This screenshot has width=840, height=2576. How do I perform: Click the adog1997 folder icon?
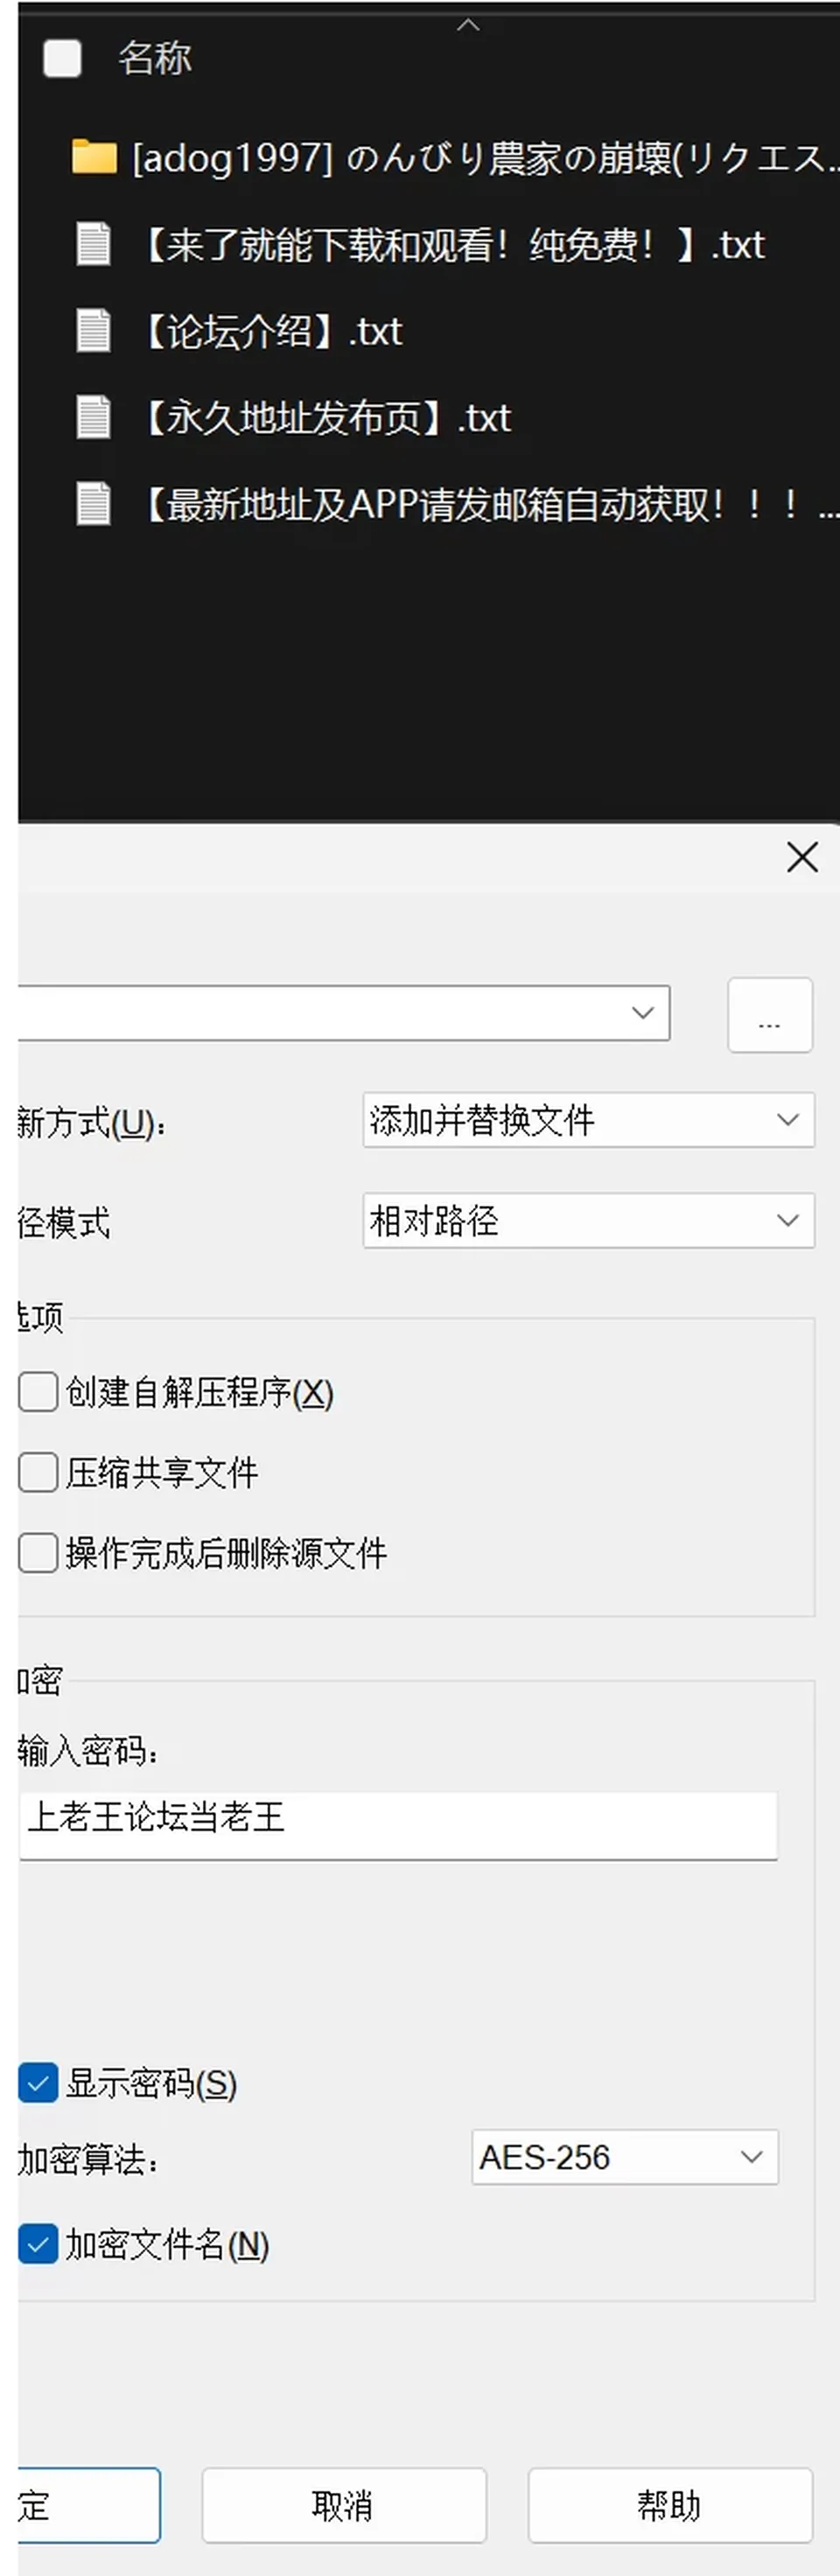[94, 157]
